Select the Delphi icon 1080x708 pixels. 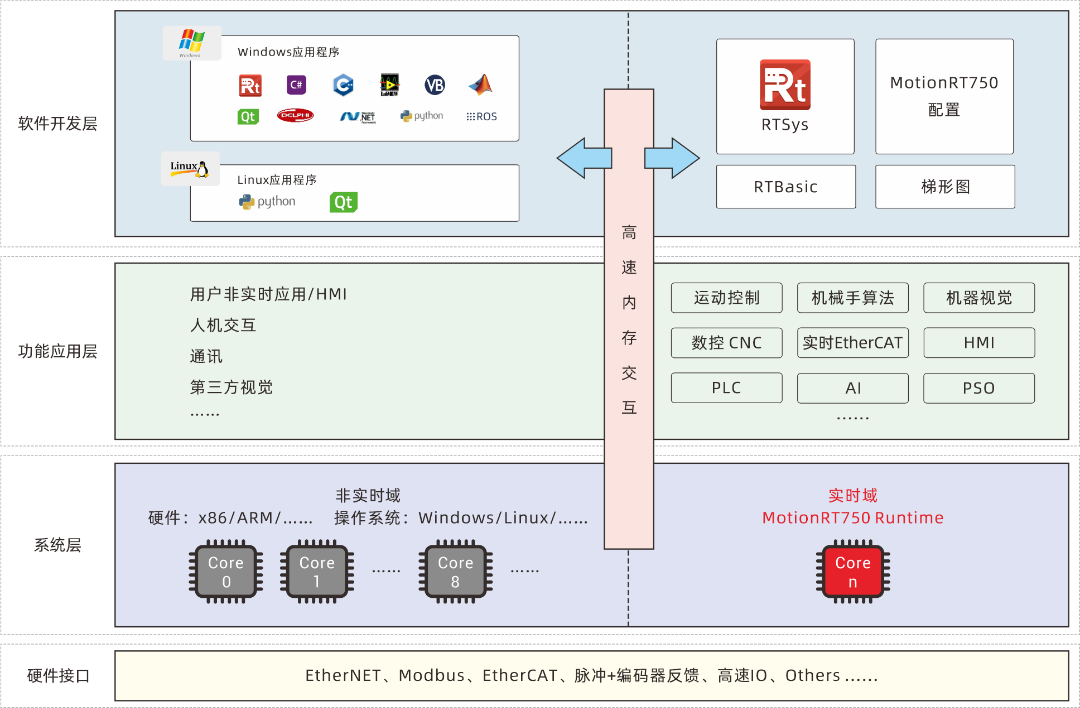(295, 115)
